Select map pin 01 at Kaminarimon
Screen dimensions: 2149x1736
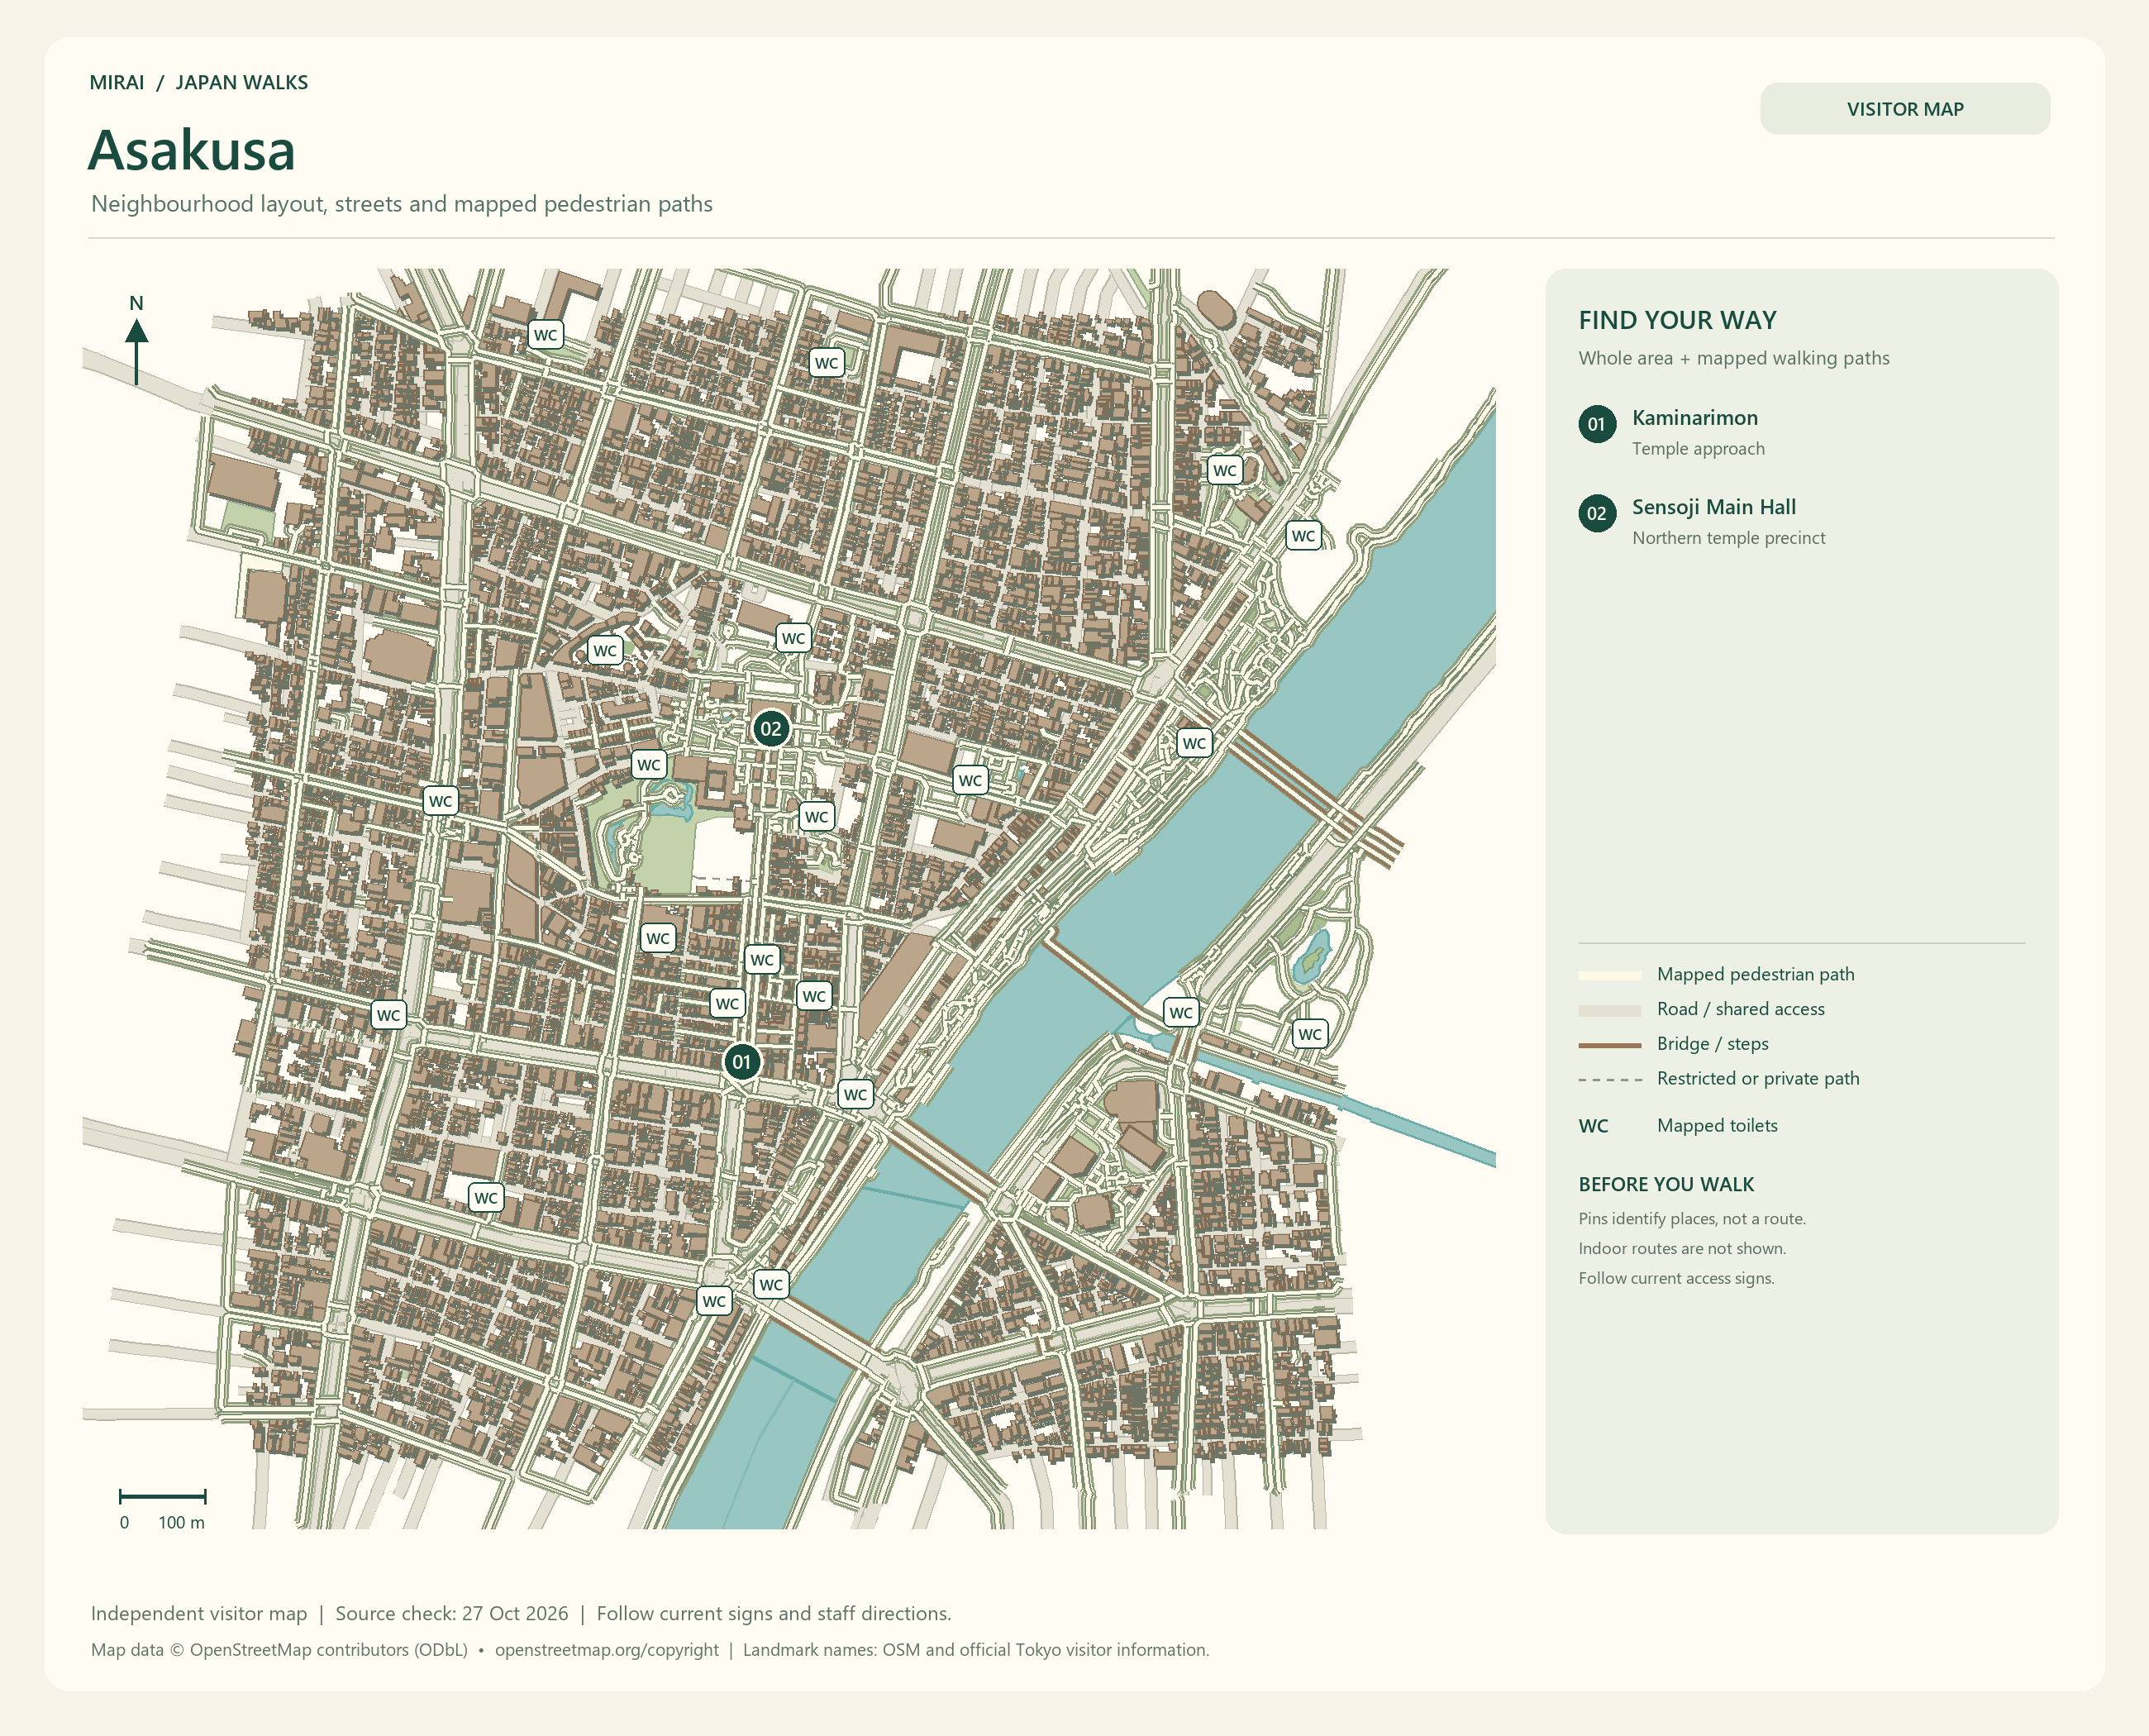(x=741, y=1062)
